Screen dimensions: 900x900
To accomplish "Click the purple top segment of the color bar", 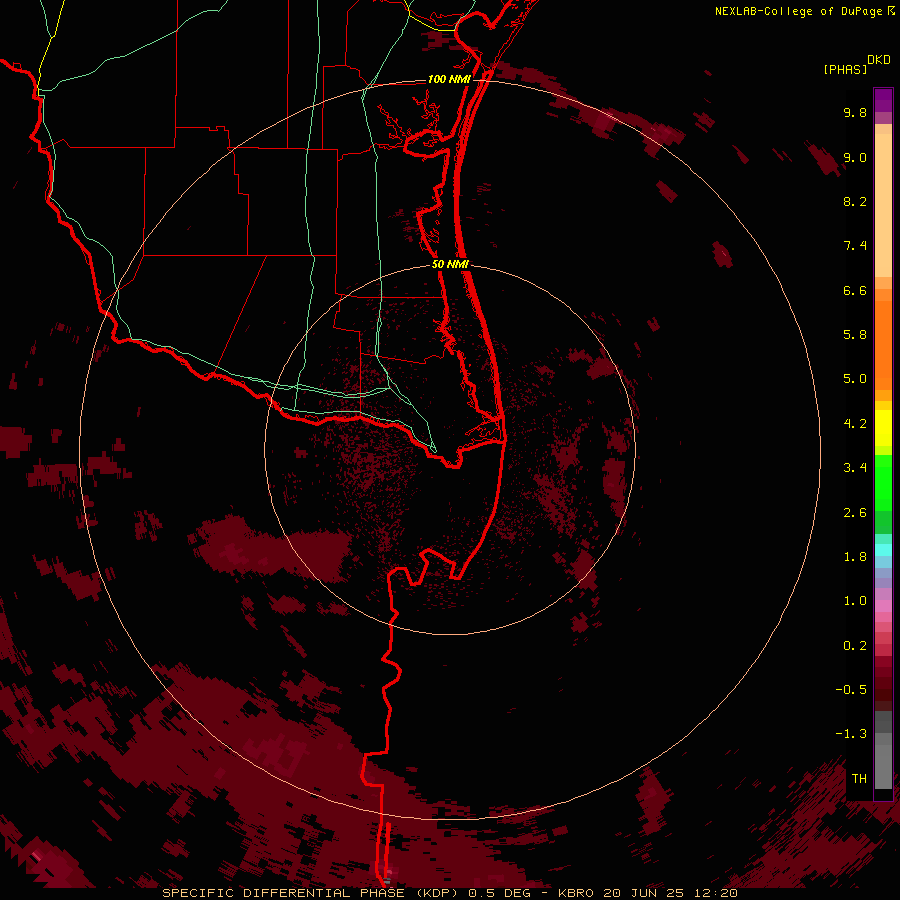I will [x=883, y=100].
